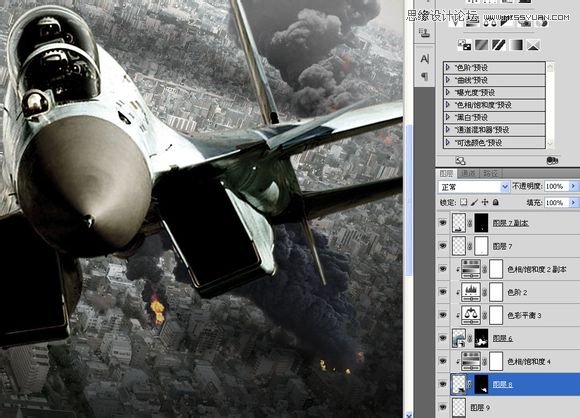Switch to the 通道 tab
Viewport: 580px width, 418px height.
468,173
